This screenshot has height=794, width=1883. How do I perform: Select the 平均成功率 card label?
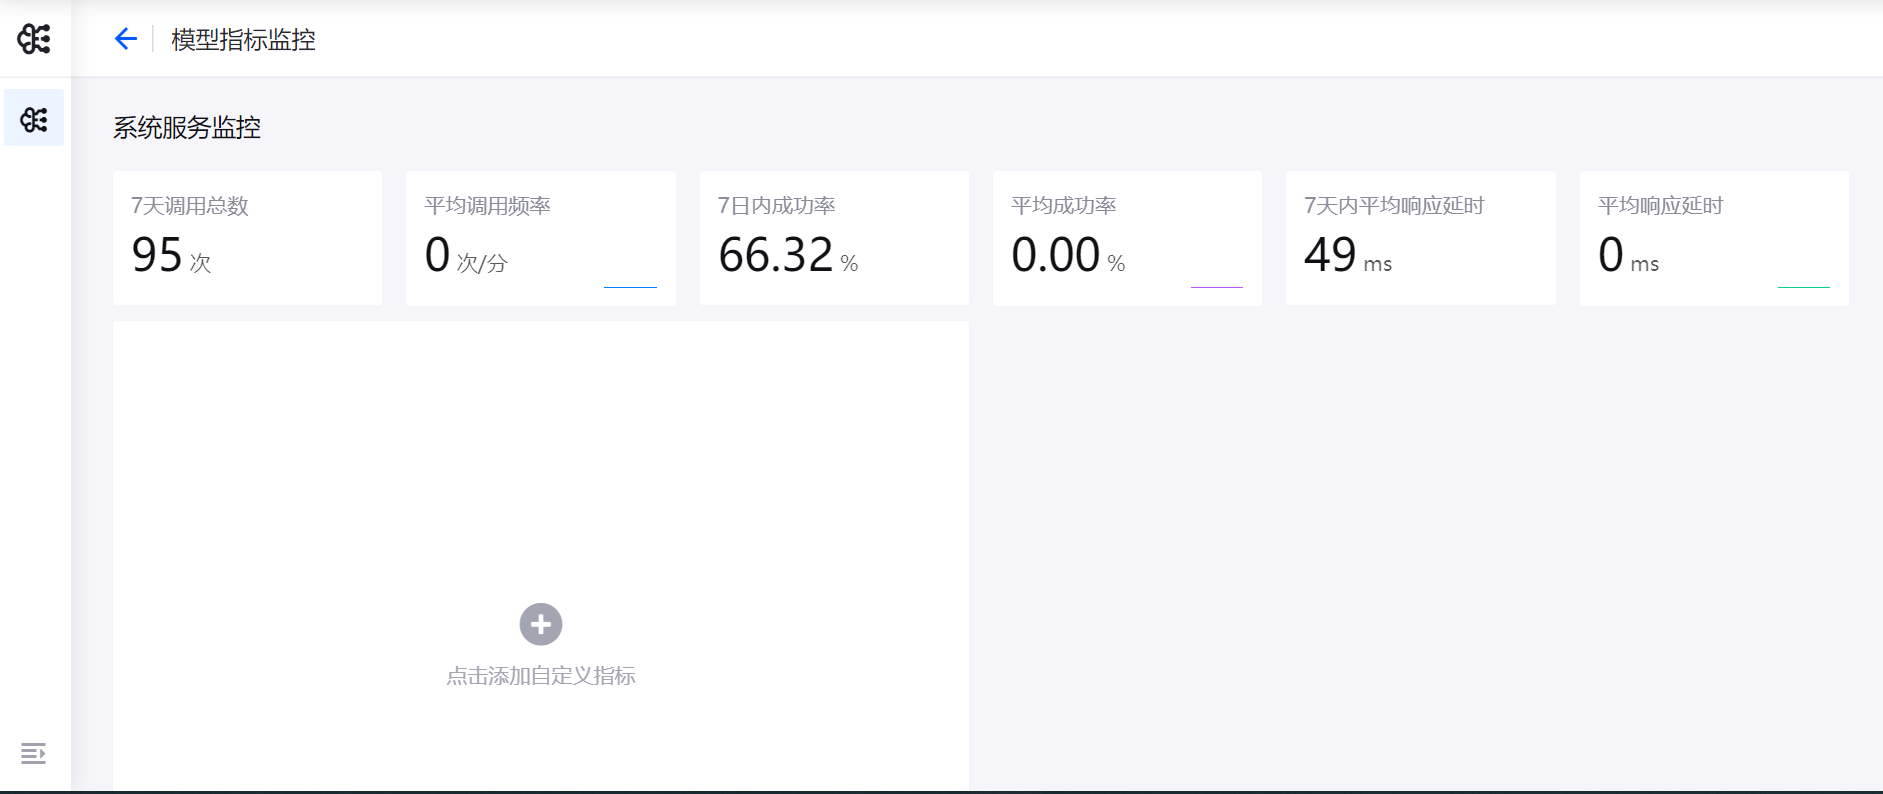1063,206
